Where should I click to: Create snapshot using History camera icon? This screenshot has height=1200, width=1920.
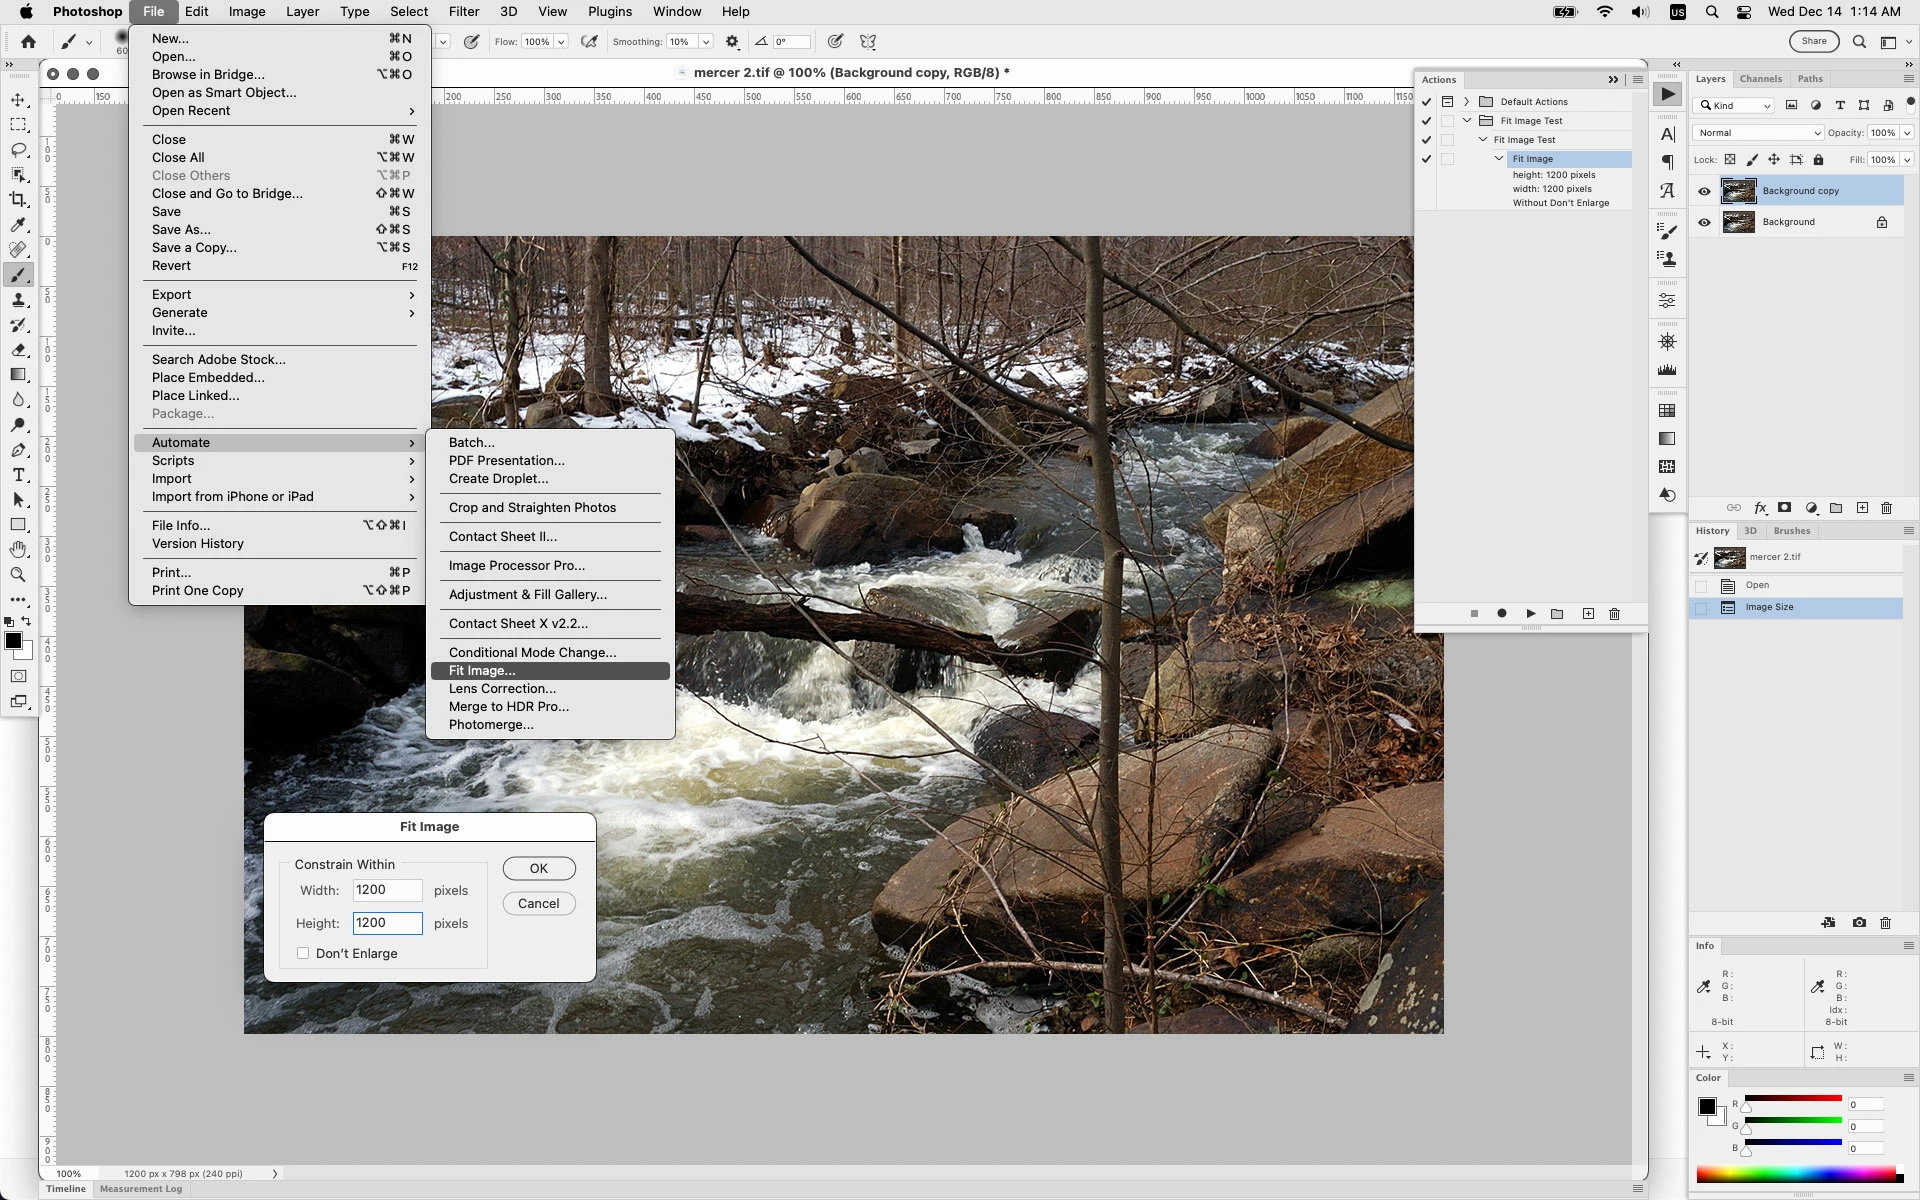pos(1858,923)
